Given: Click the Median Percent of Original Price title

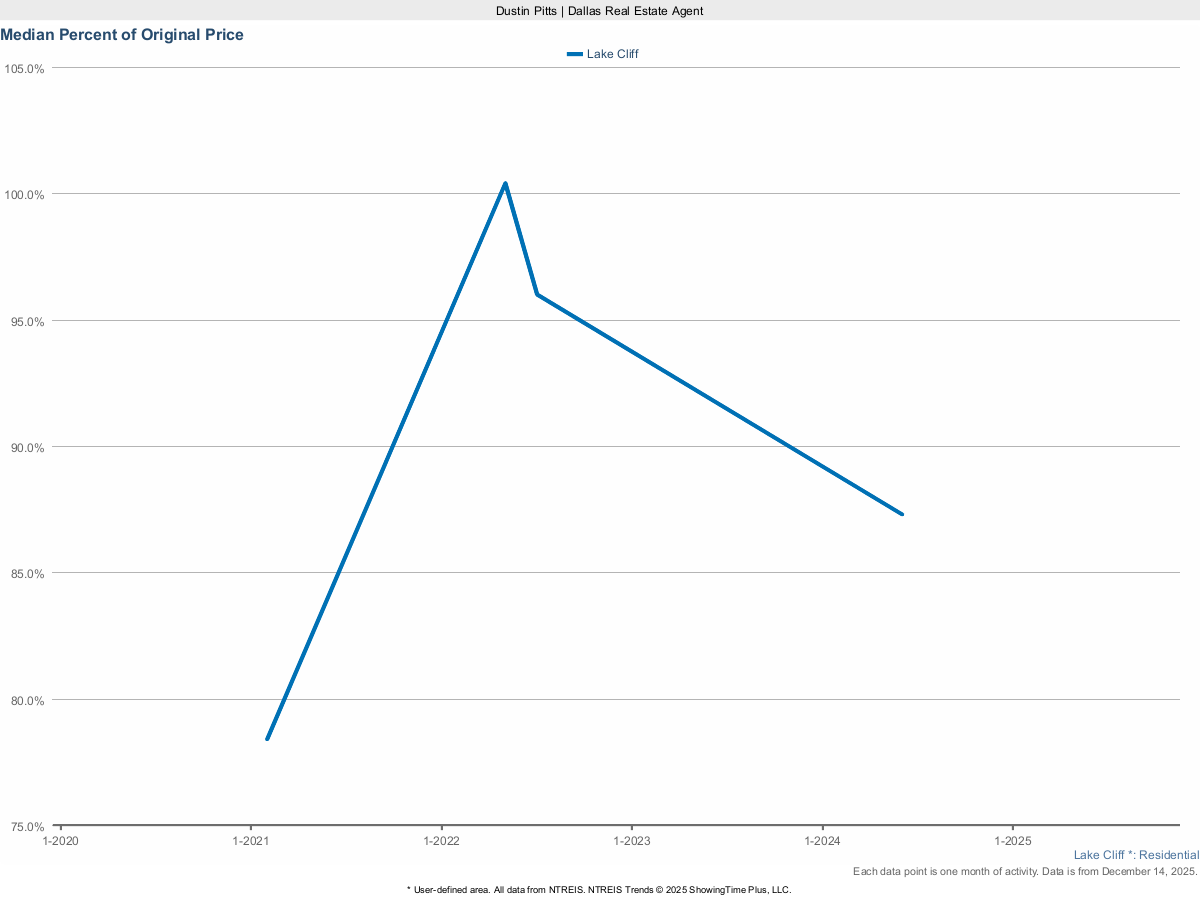Looking at the screenshot, I should [122, 35].
